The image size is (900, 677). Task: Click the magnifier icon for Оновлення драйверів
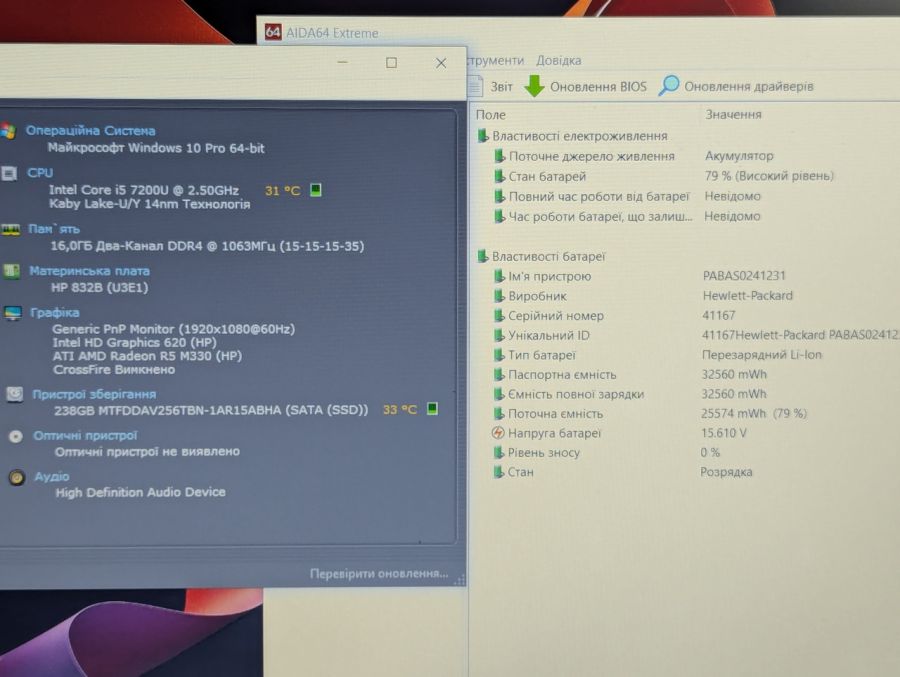click(x=668, y=86)
